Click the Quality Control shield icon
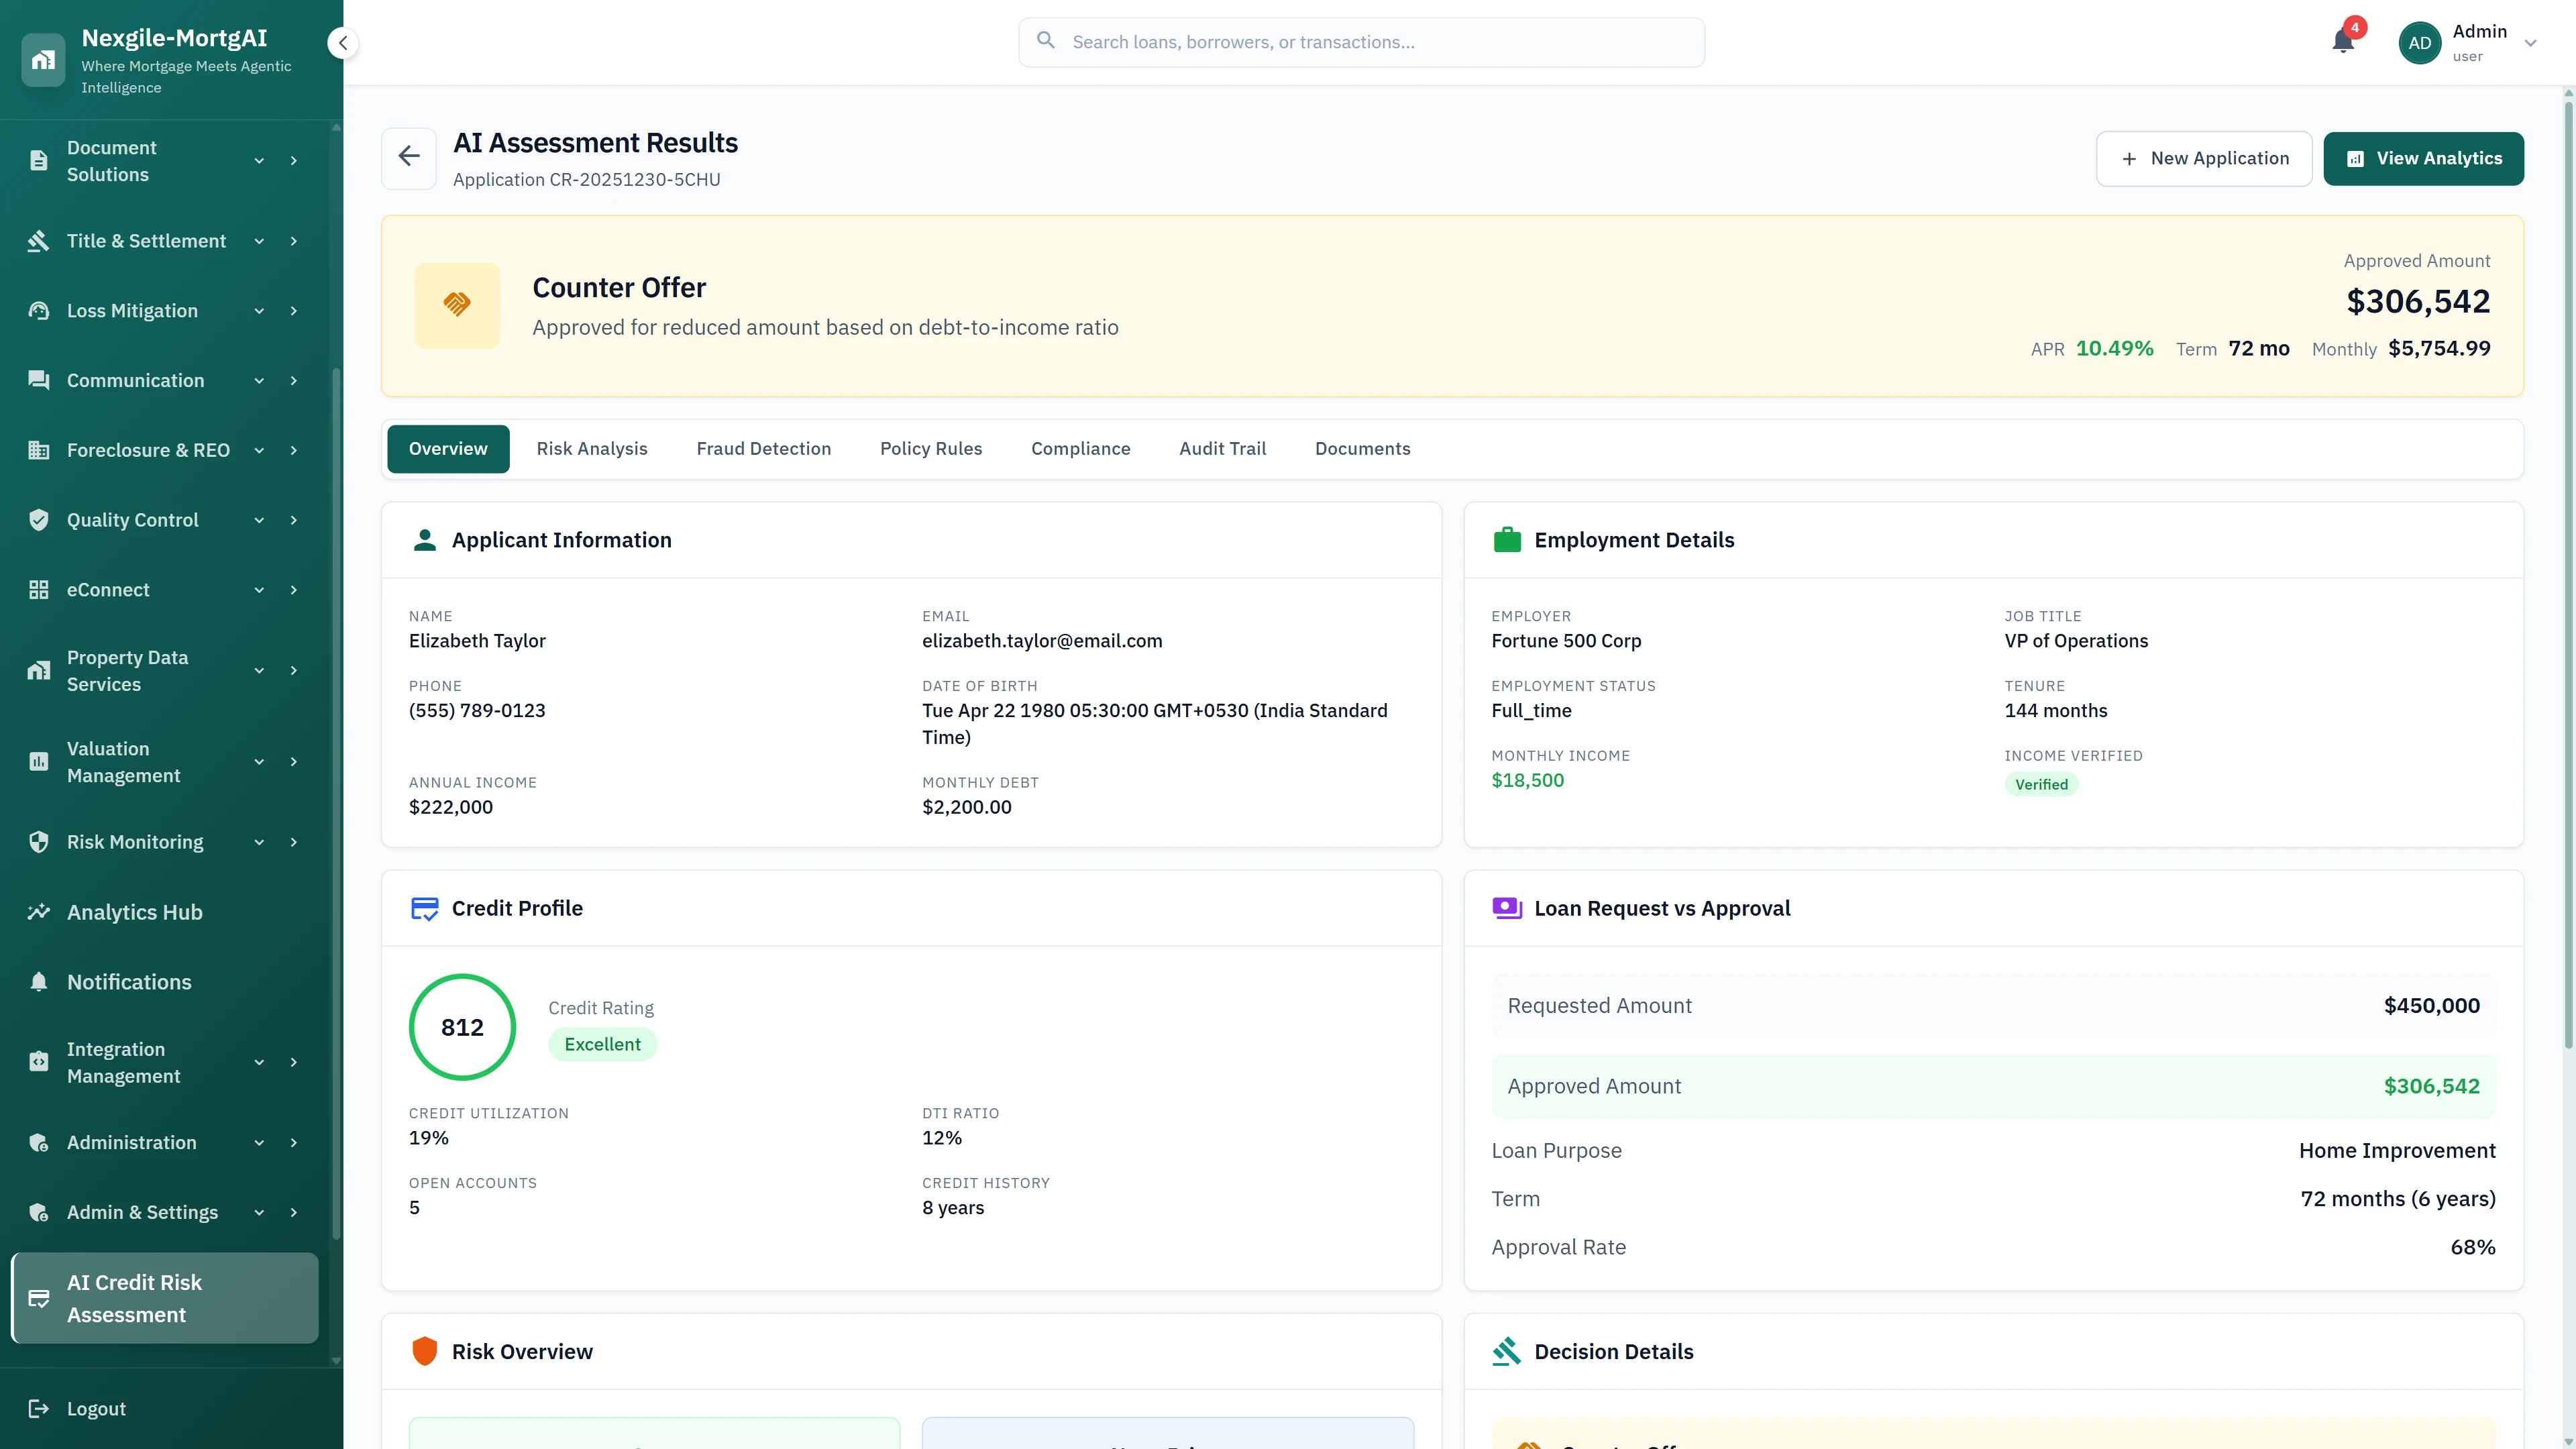 pyautogui.click(x=38, y=520)
